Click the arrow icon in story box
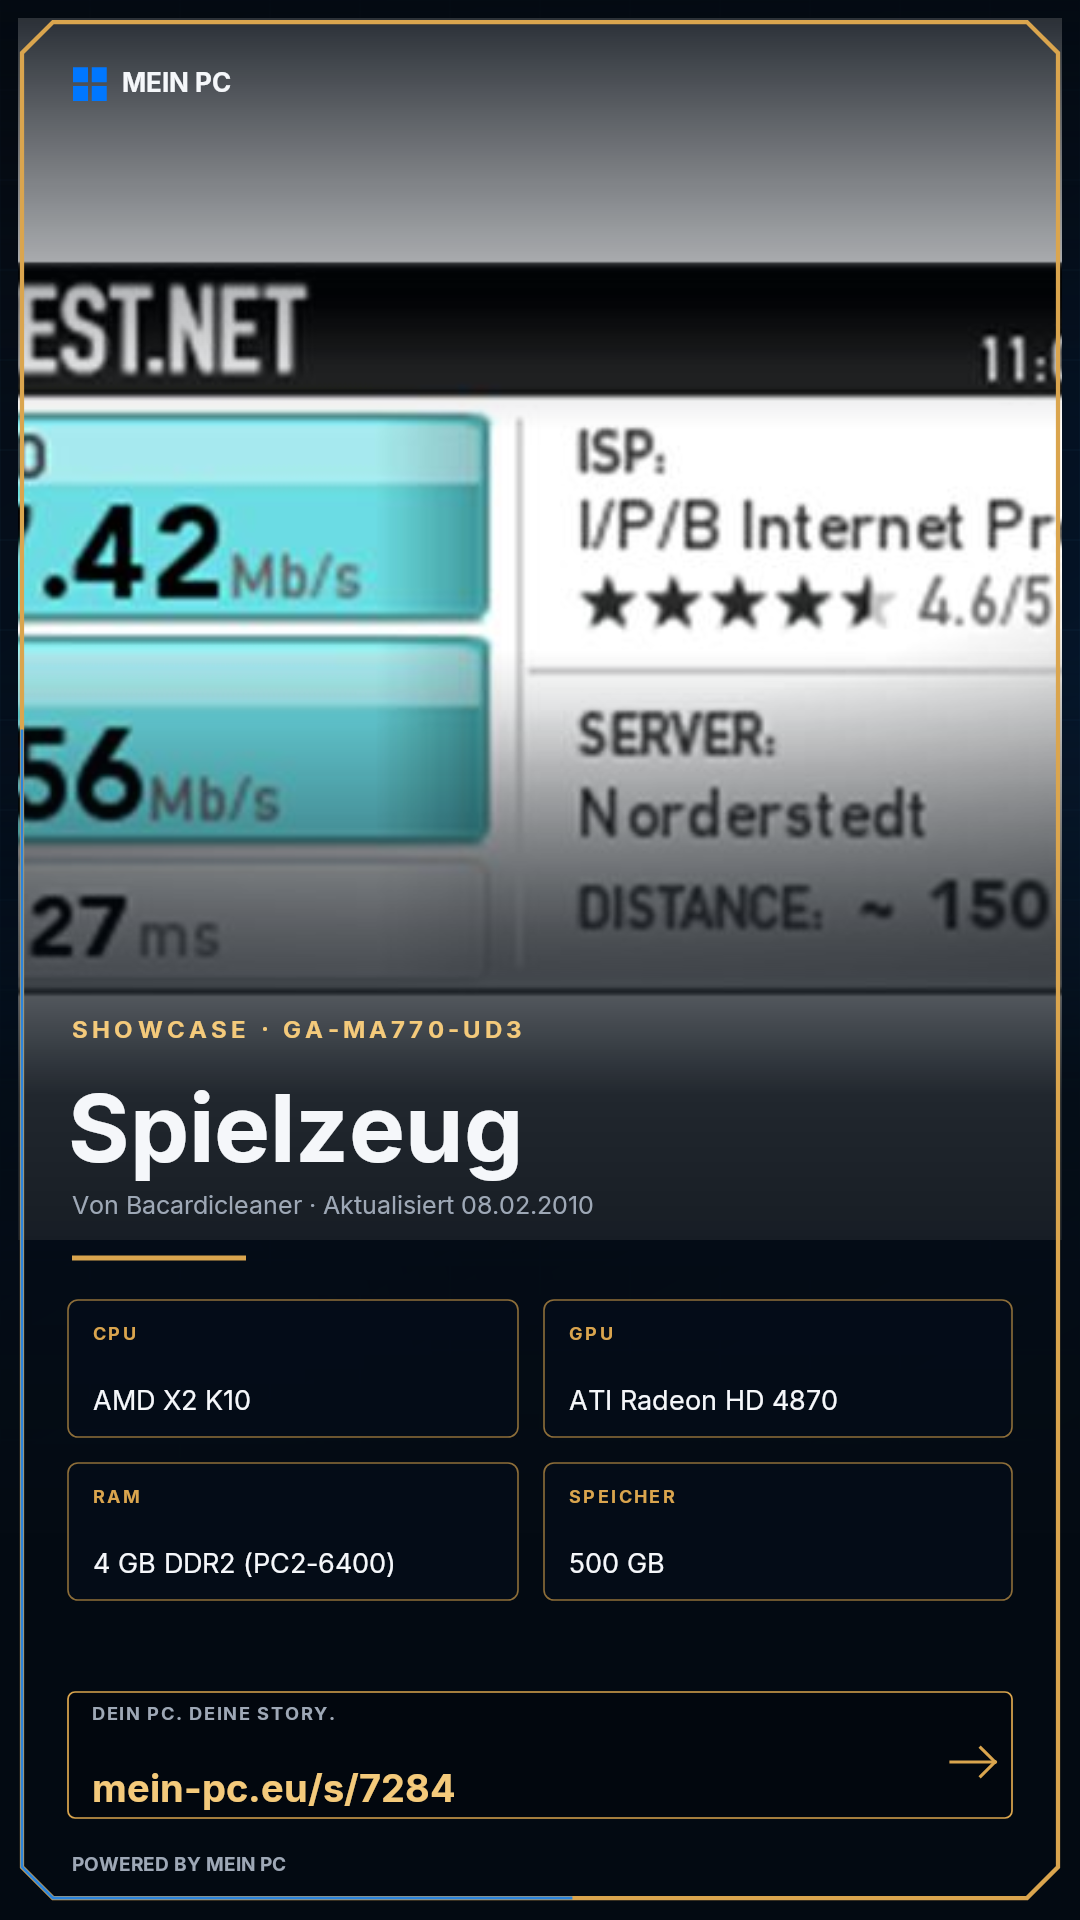 click(x=973, y=1762)
